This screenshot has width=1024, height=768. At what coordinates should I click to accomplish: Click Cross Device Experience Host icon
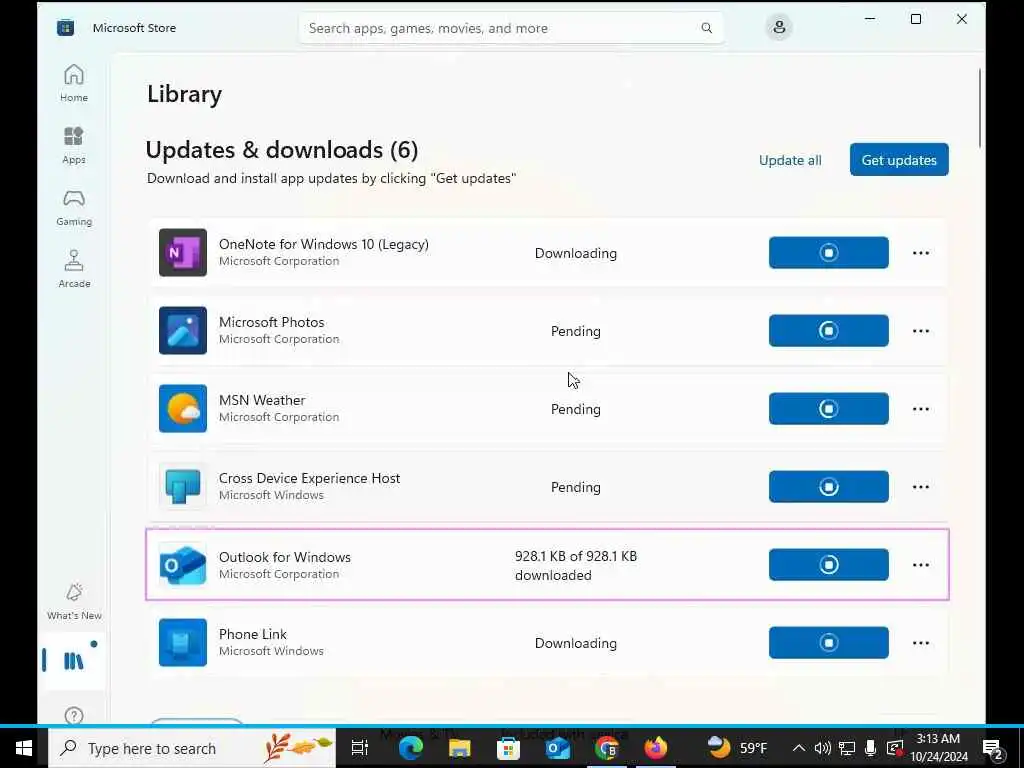coord(183,487)
